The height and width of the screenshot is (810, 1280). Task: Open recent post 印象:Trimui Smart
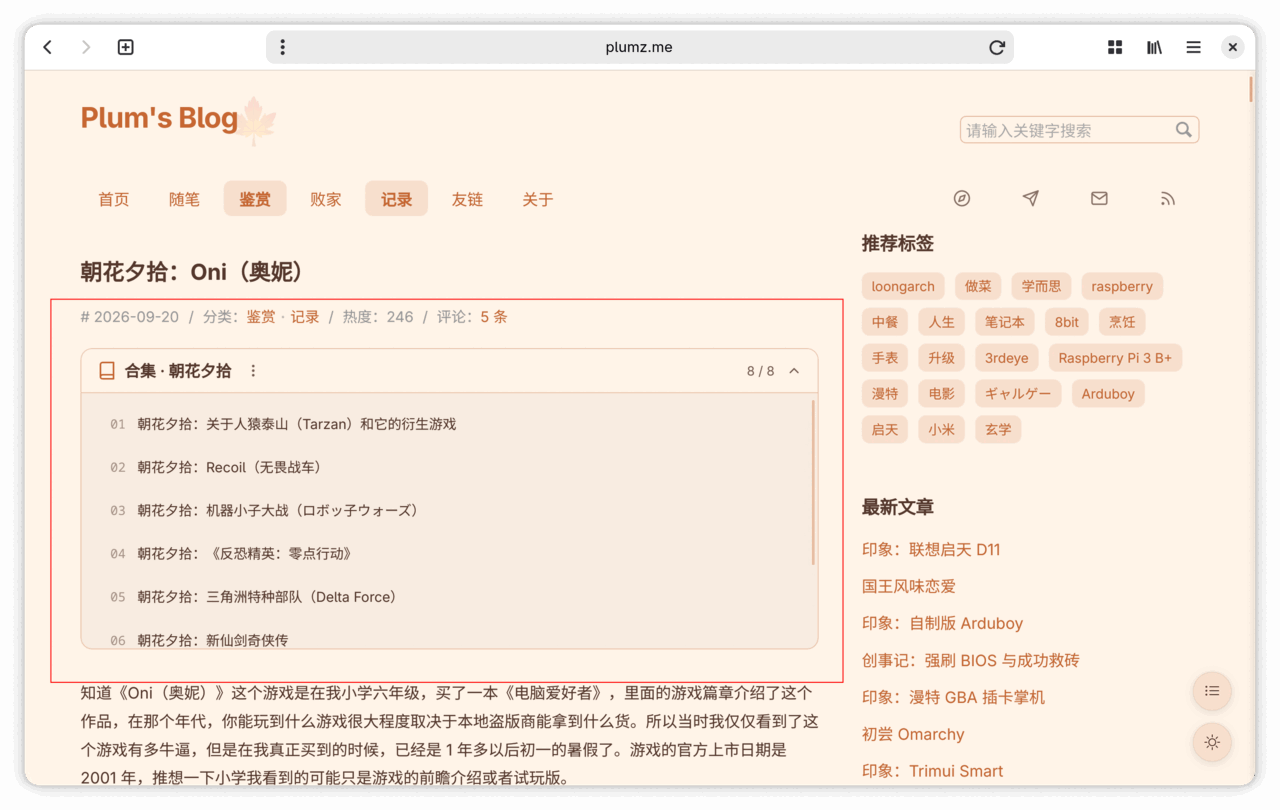pos(932,771)
